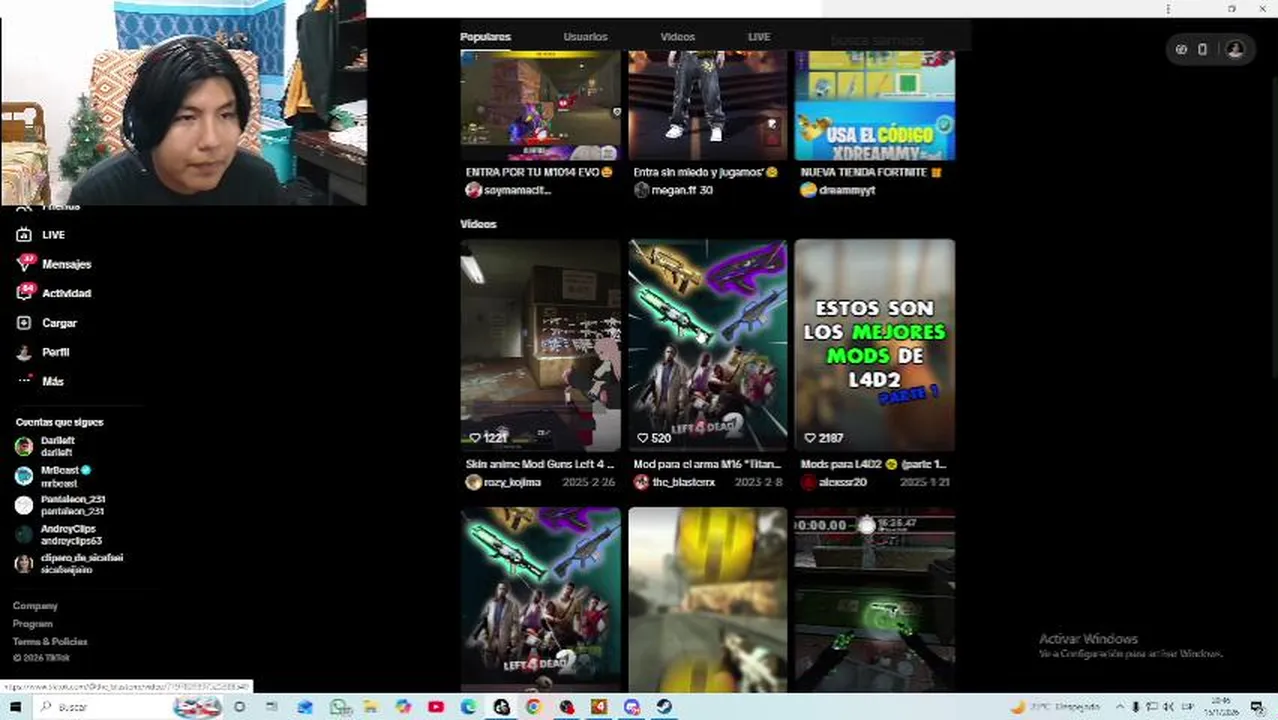Open Chrome from the taskbar
1278x720 pixels.
[533, 707]
